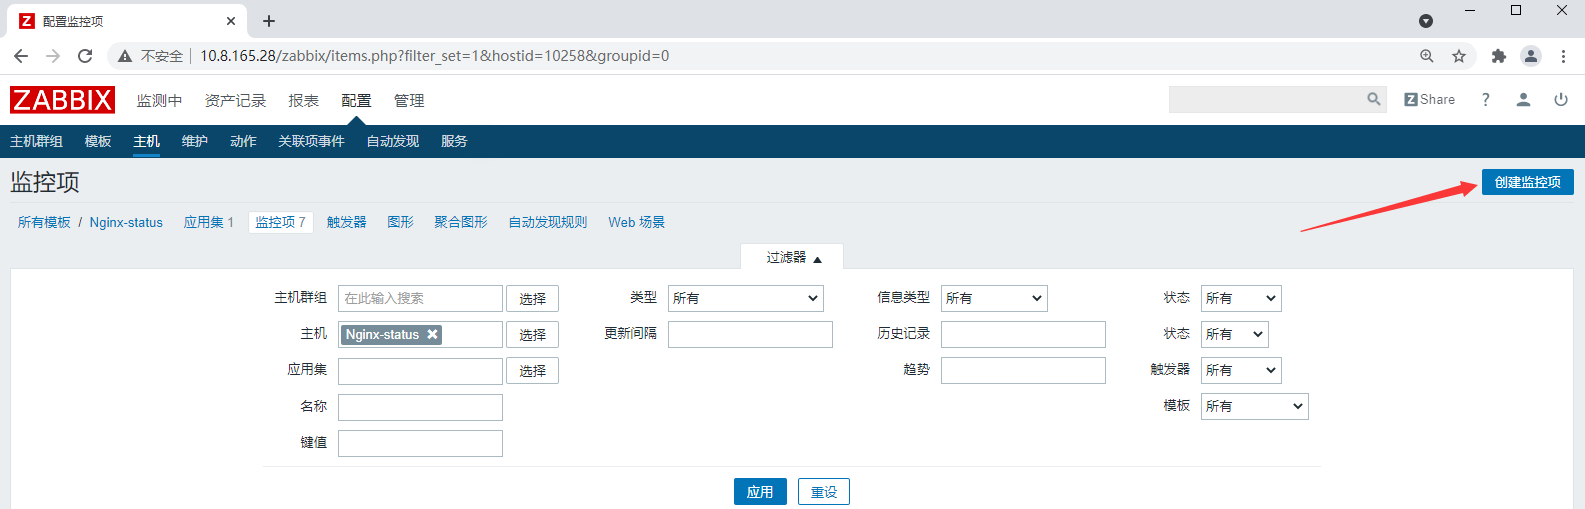Screen dimensions: 1585x509
Task: Click the ZABBIX logo
Action: pyautogui.click(x=62, y=100)
